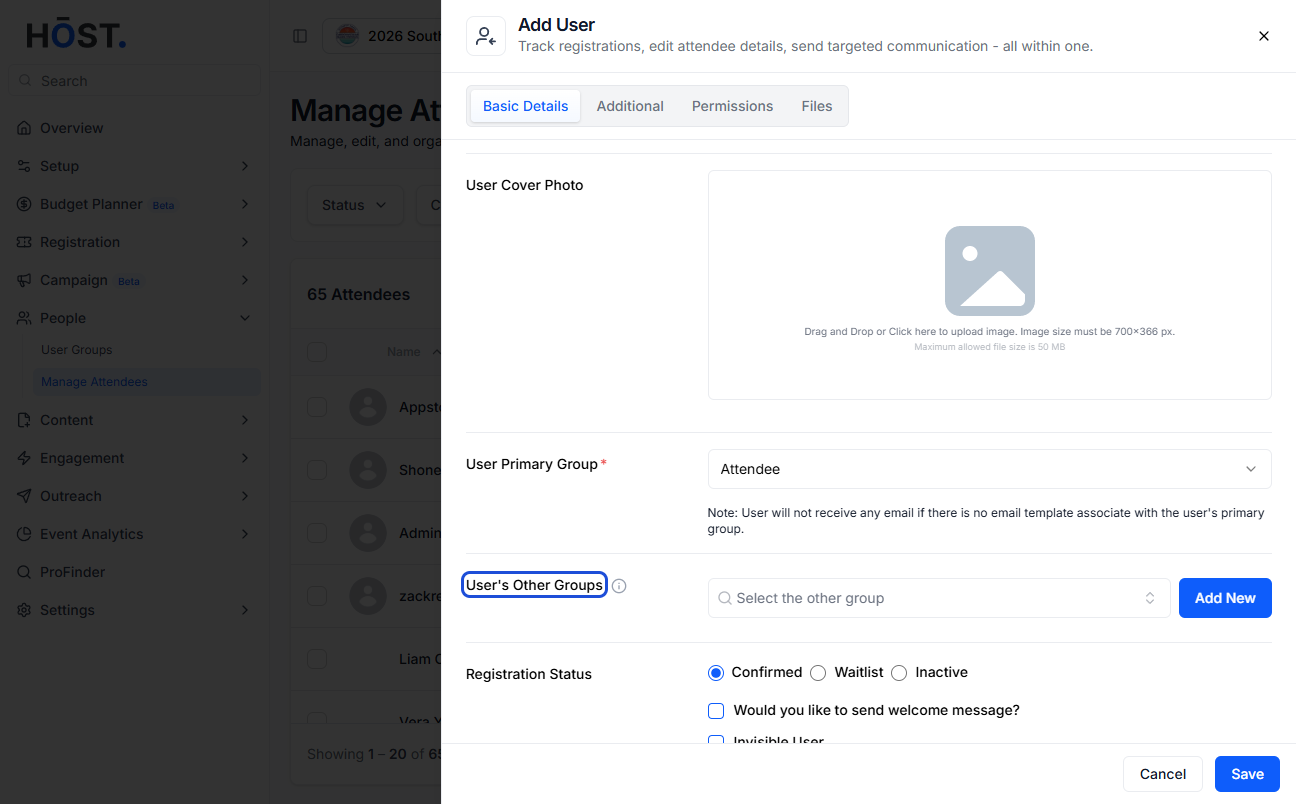Click the Add New button
The image size is (1296, 804).
(x=1225, y=598)
